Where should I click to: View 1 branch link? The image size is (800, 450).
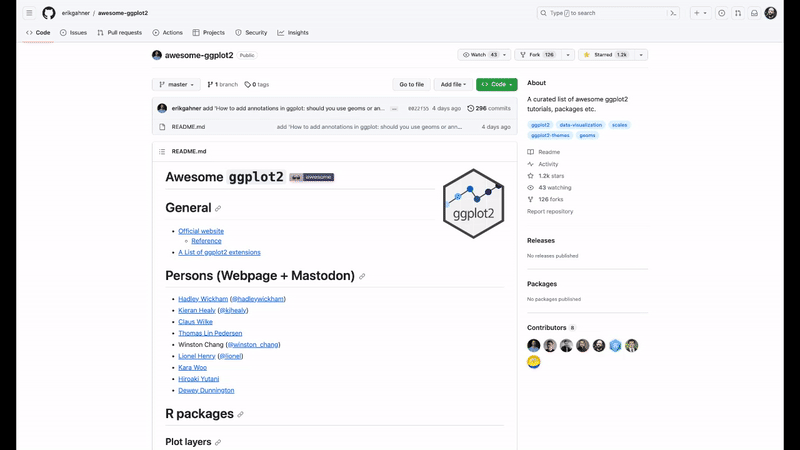222,85
